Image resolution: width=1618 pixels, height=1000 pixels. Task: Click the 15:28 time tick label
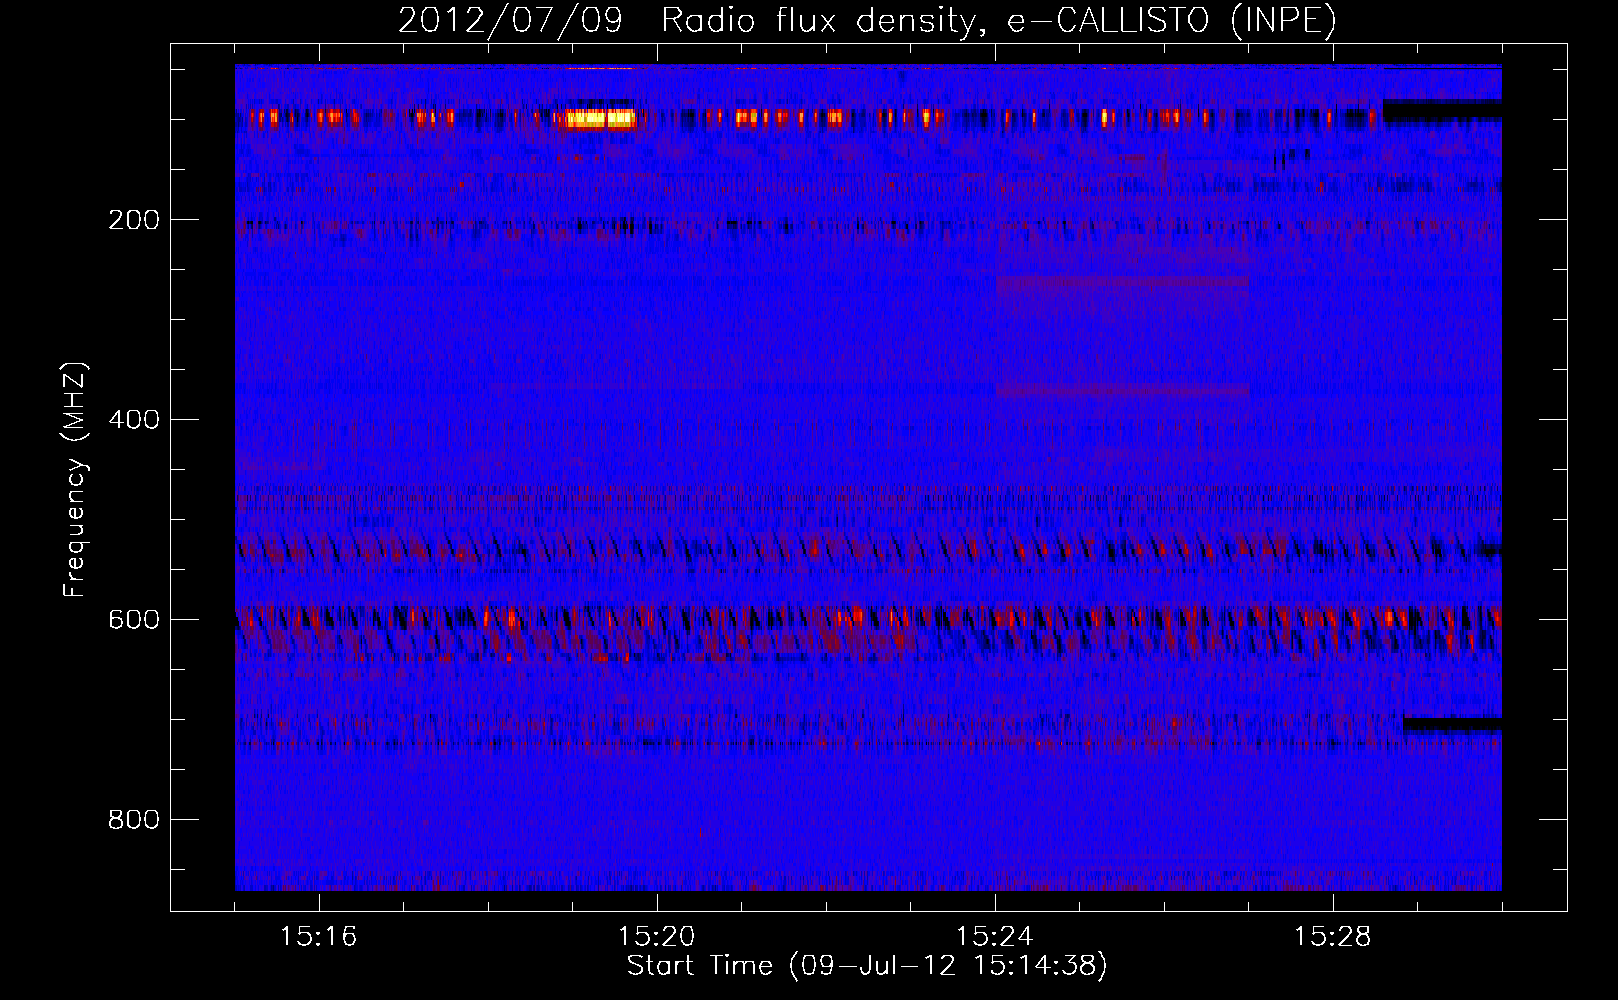point(1333,936)
